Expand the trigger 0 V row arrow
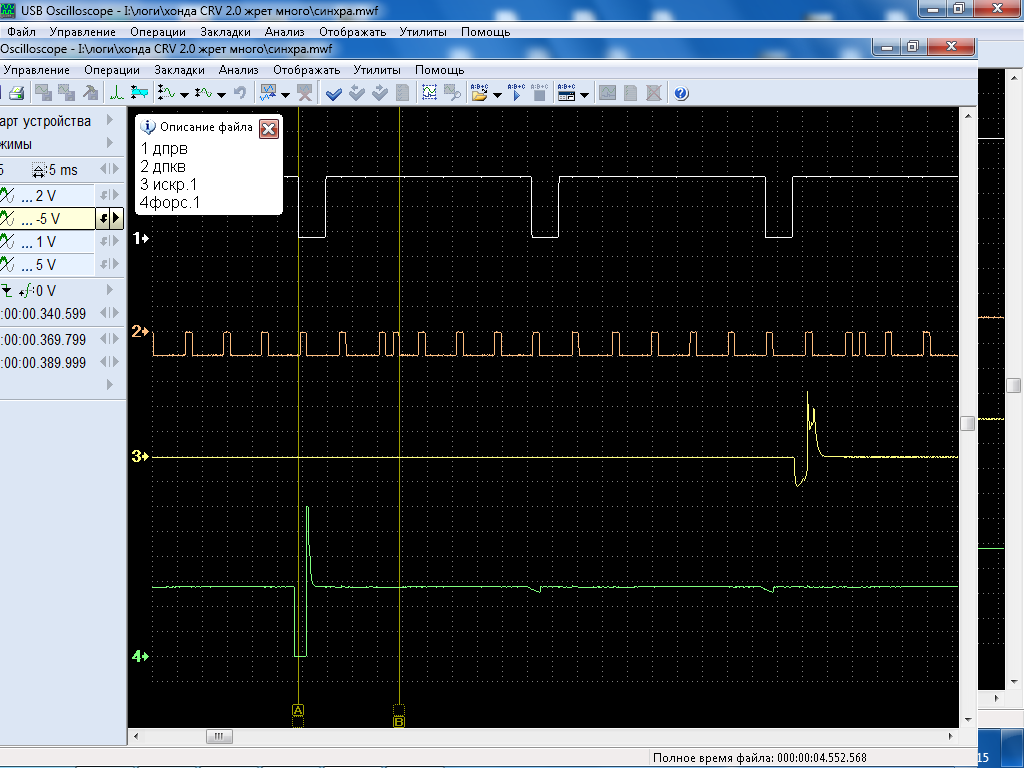 pos(110,290)
